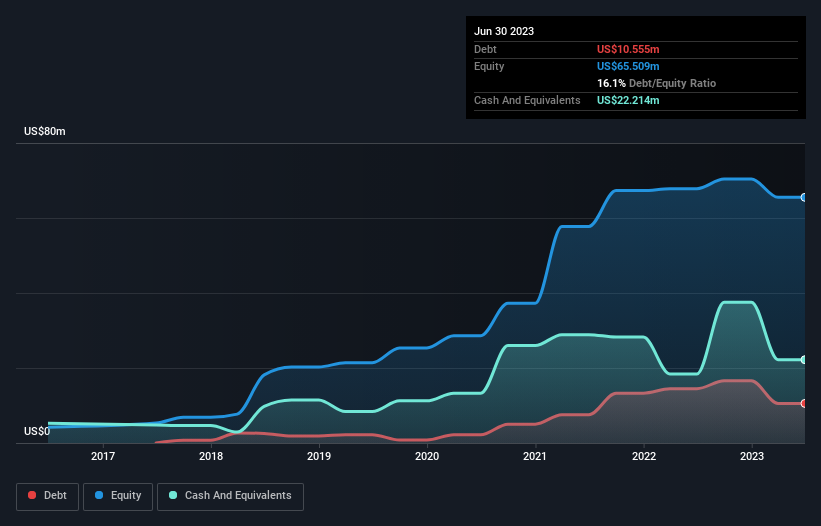Click the 2019 x-axis label

pyautogui.click(x=319, y=456)
